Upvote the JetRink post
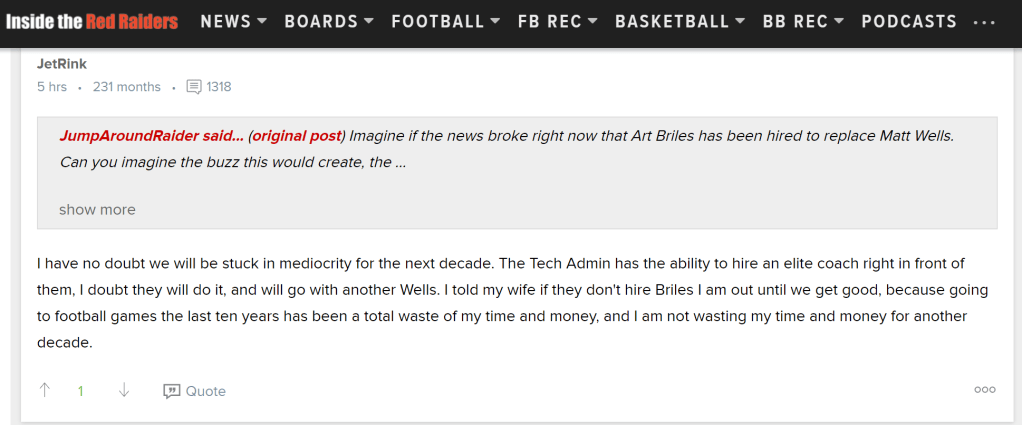The width and height of the screenshot is (1022, 425). tap(45, 391)
